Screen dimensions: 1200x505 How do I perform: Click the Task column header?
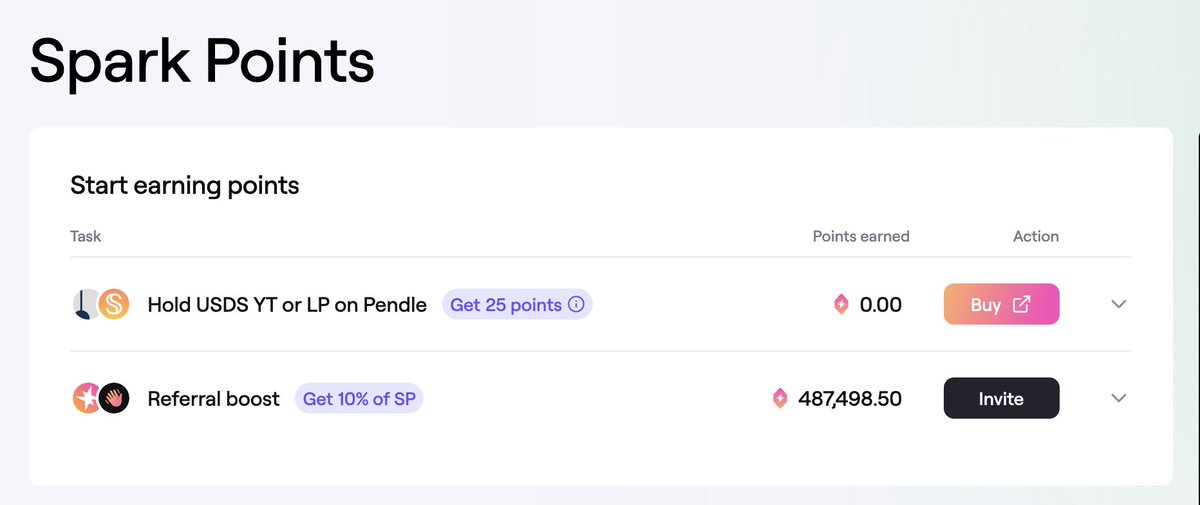[x=86, y=237]
